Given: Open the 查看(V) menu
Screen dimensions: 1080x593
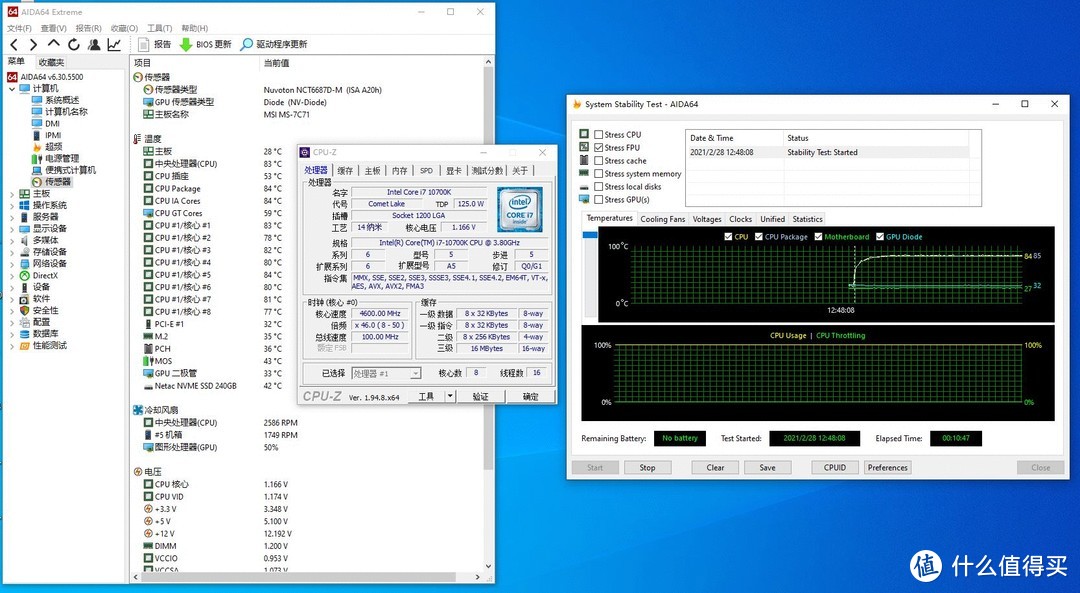Looking at the screenshot, I should (x=54, y=28).
